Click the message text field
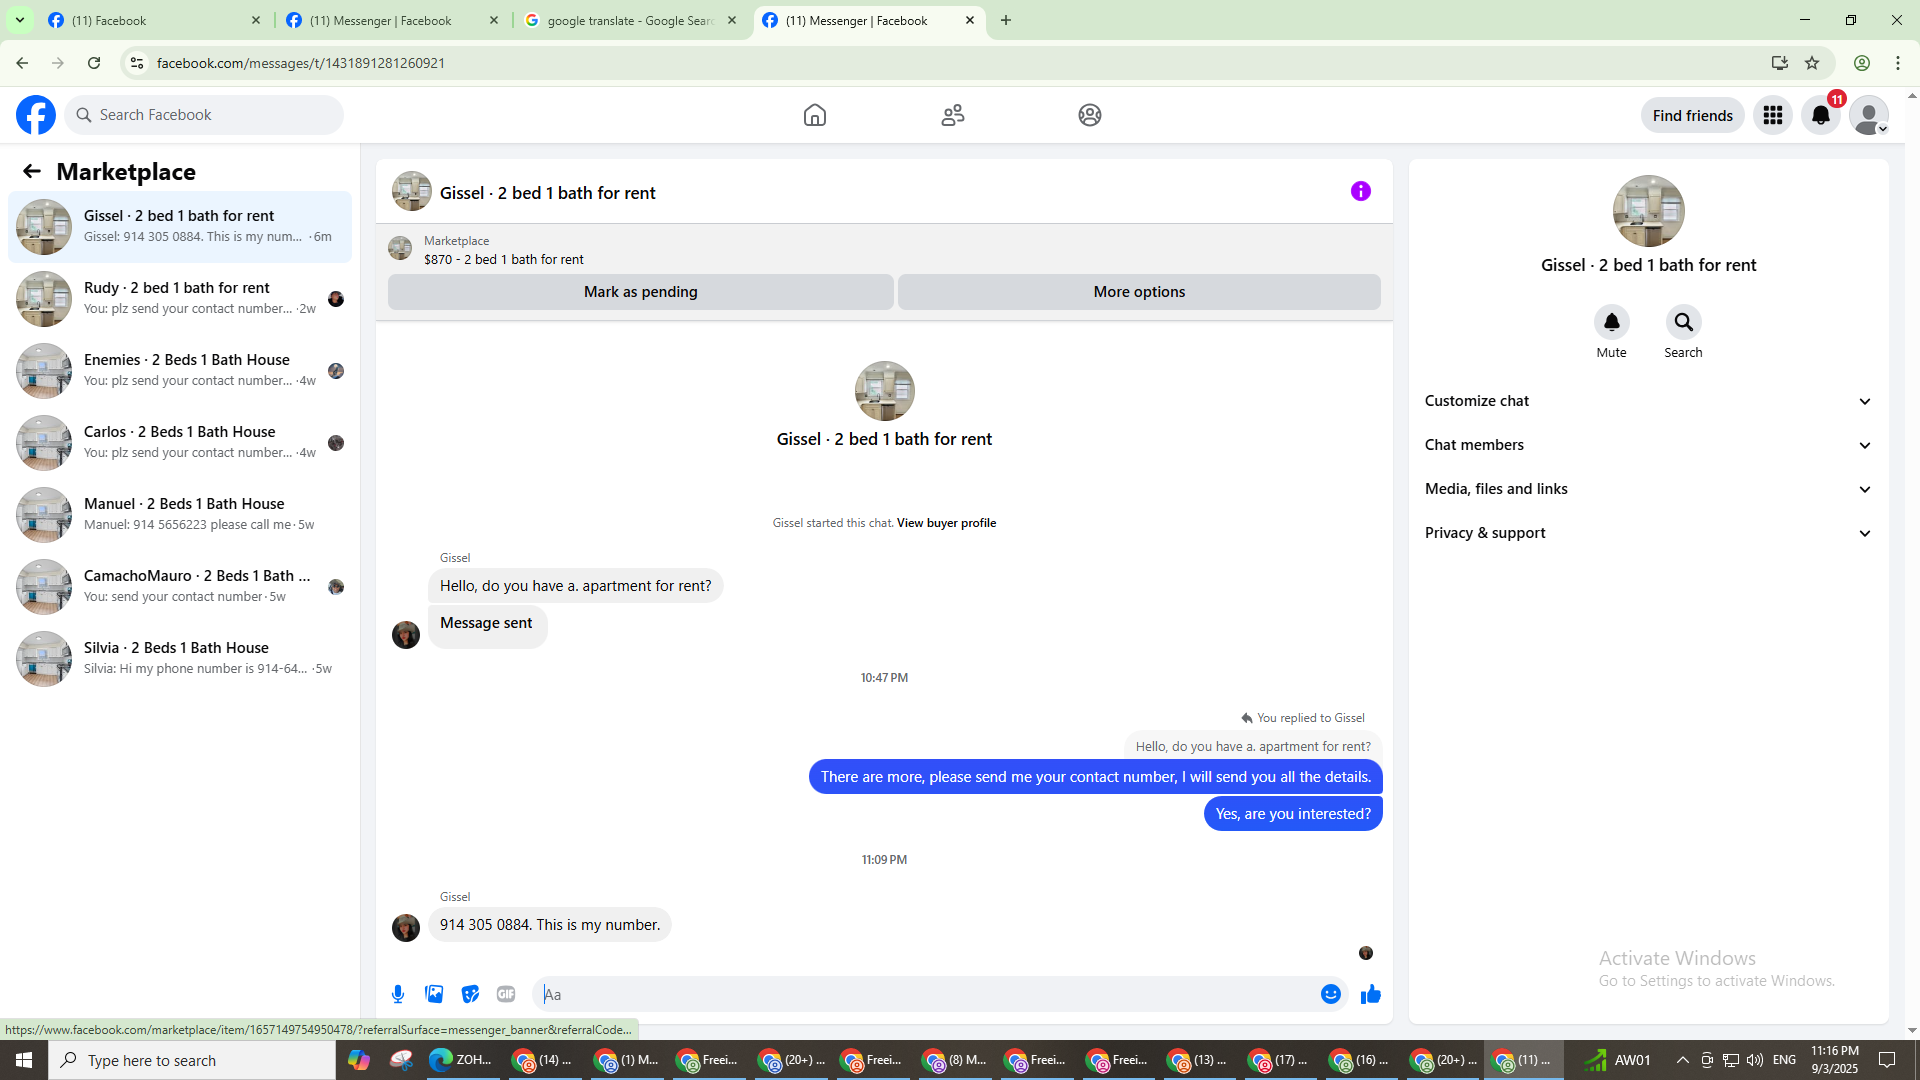The image size is (1920, 1080). pyautogui.click(x=925, y=994)
